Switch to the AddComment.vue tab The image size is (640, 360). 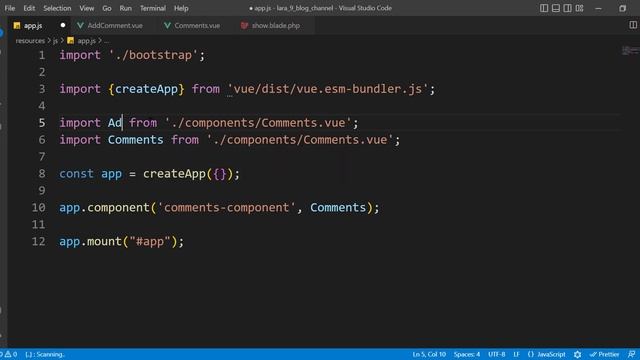coord(115,25)
